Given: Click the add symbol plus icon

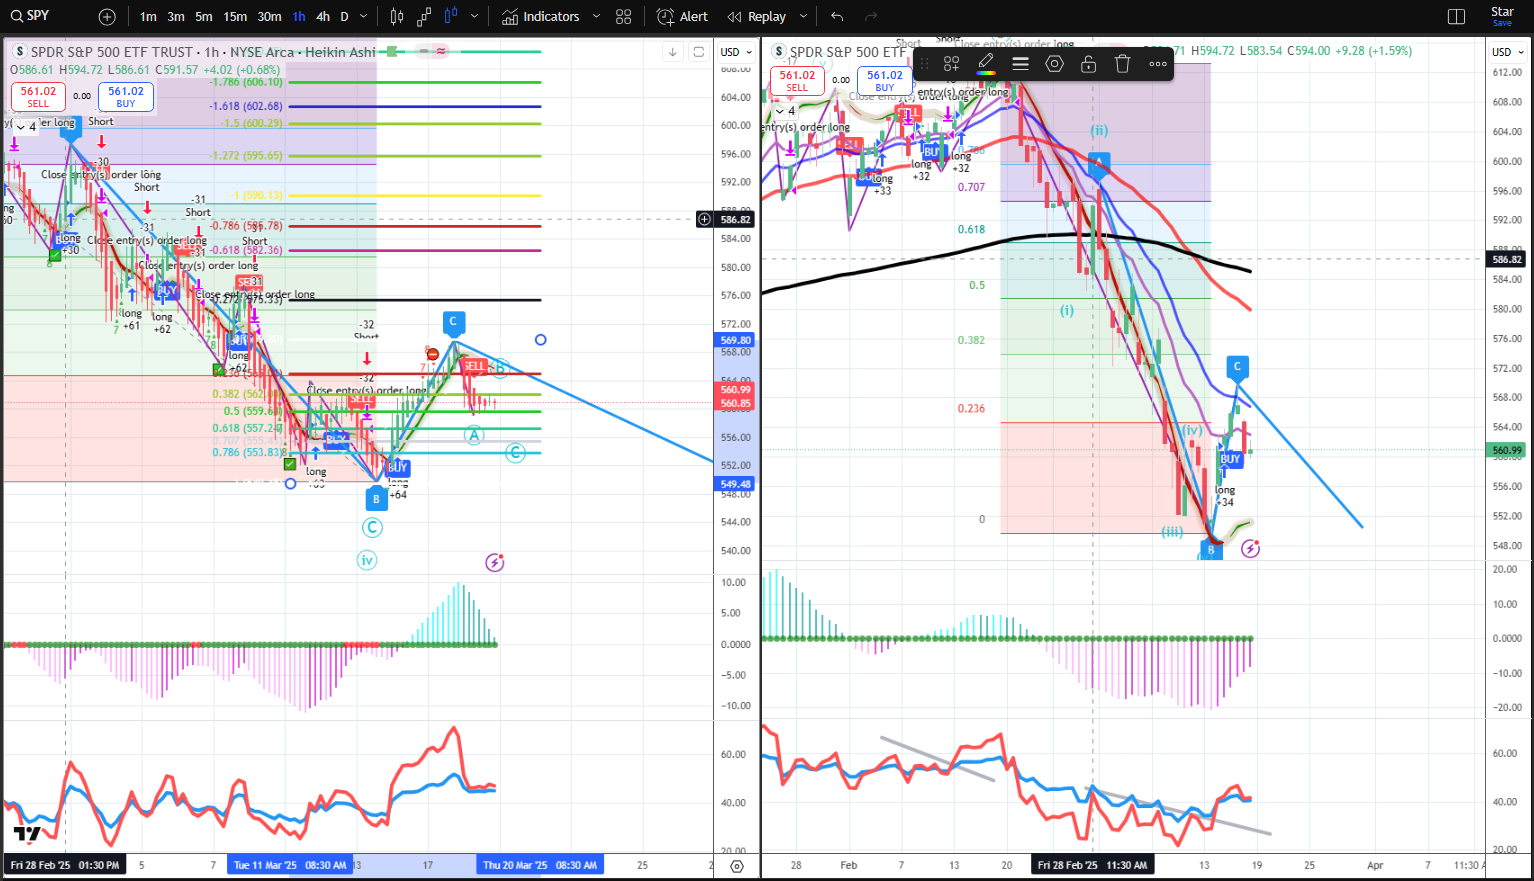Looking at the screenshot, I should coord(107,17).
